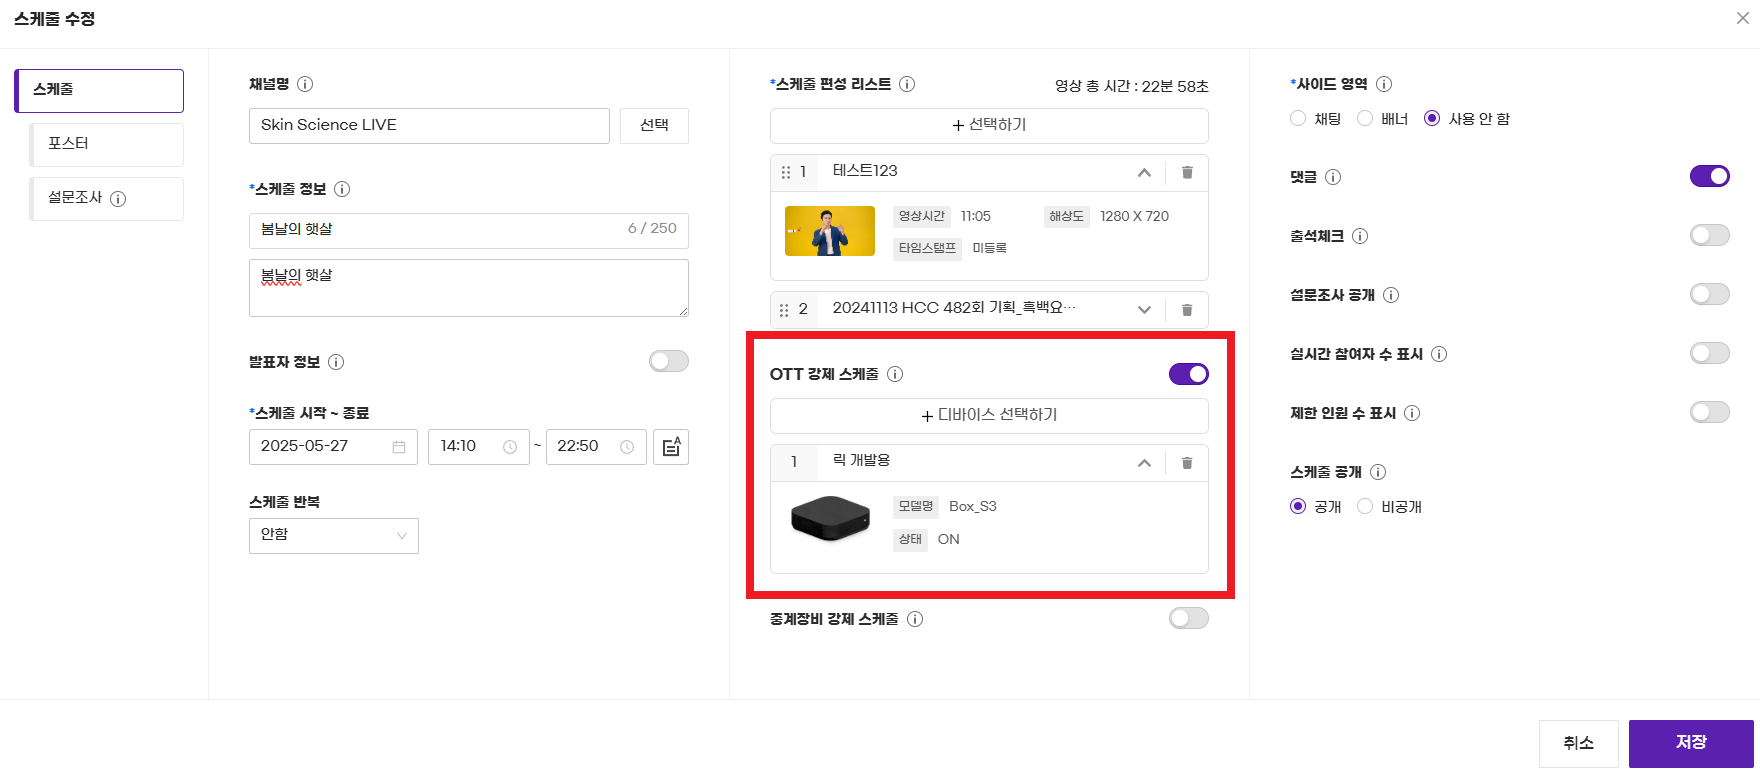The image size is (1760, 776).
Task: Click the info icon next to 스케줄 정보
Action: (342, 189)
